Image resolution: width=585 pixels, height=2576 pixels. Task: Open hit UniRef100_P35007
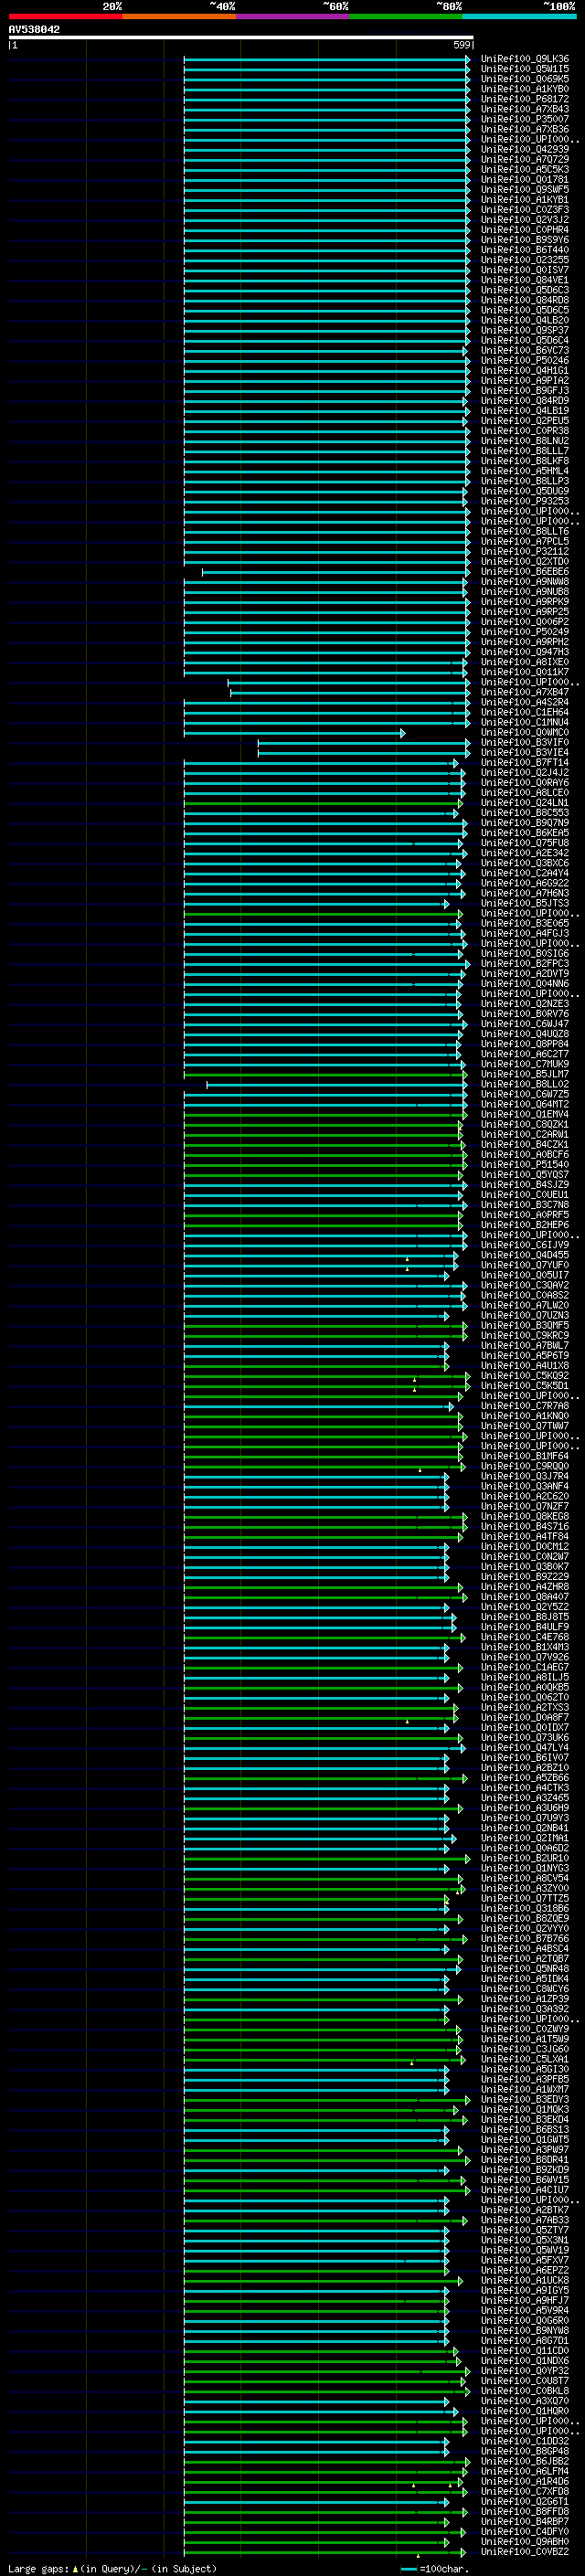525,119
